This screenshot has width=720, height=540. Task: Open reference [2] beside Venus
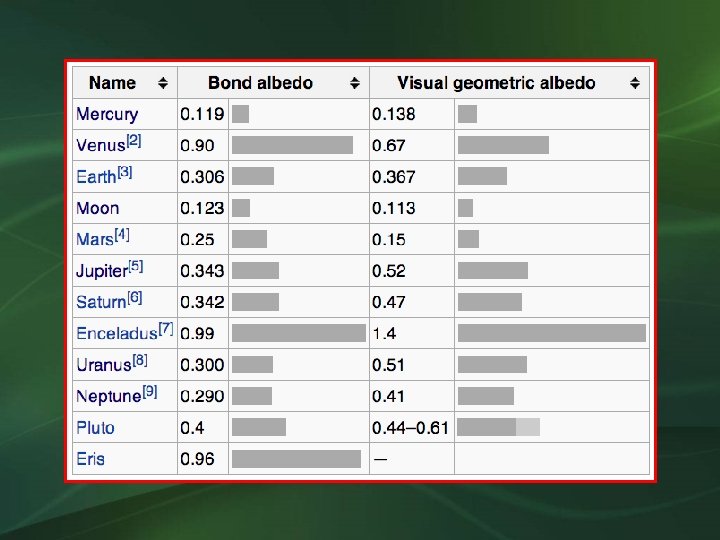[134, 141]
